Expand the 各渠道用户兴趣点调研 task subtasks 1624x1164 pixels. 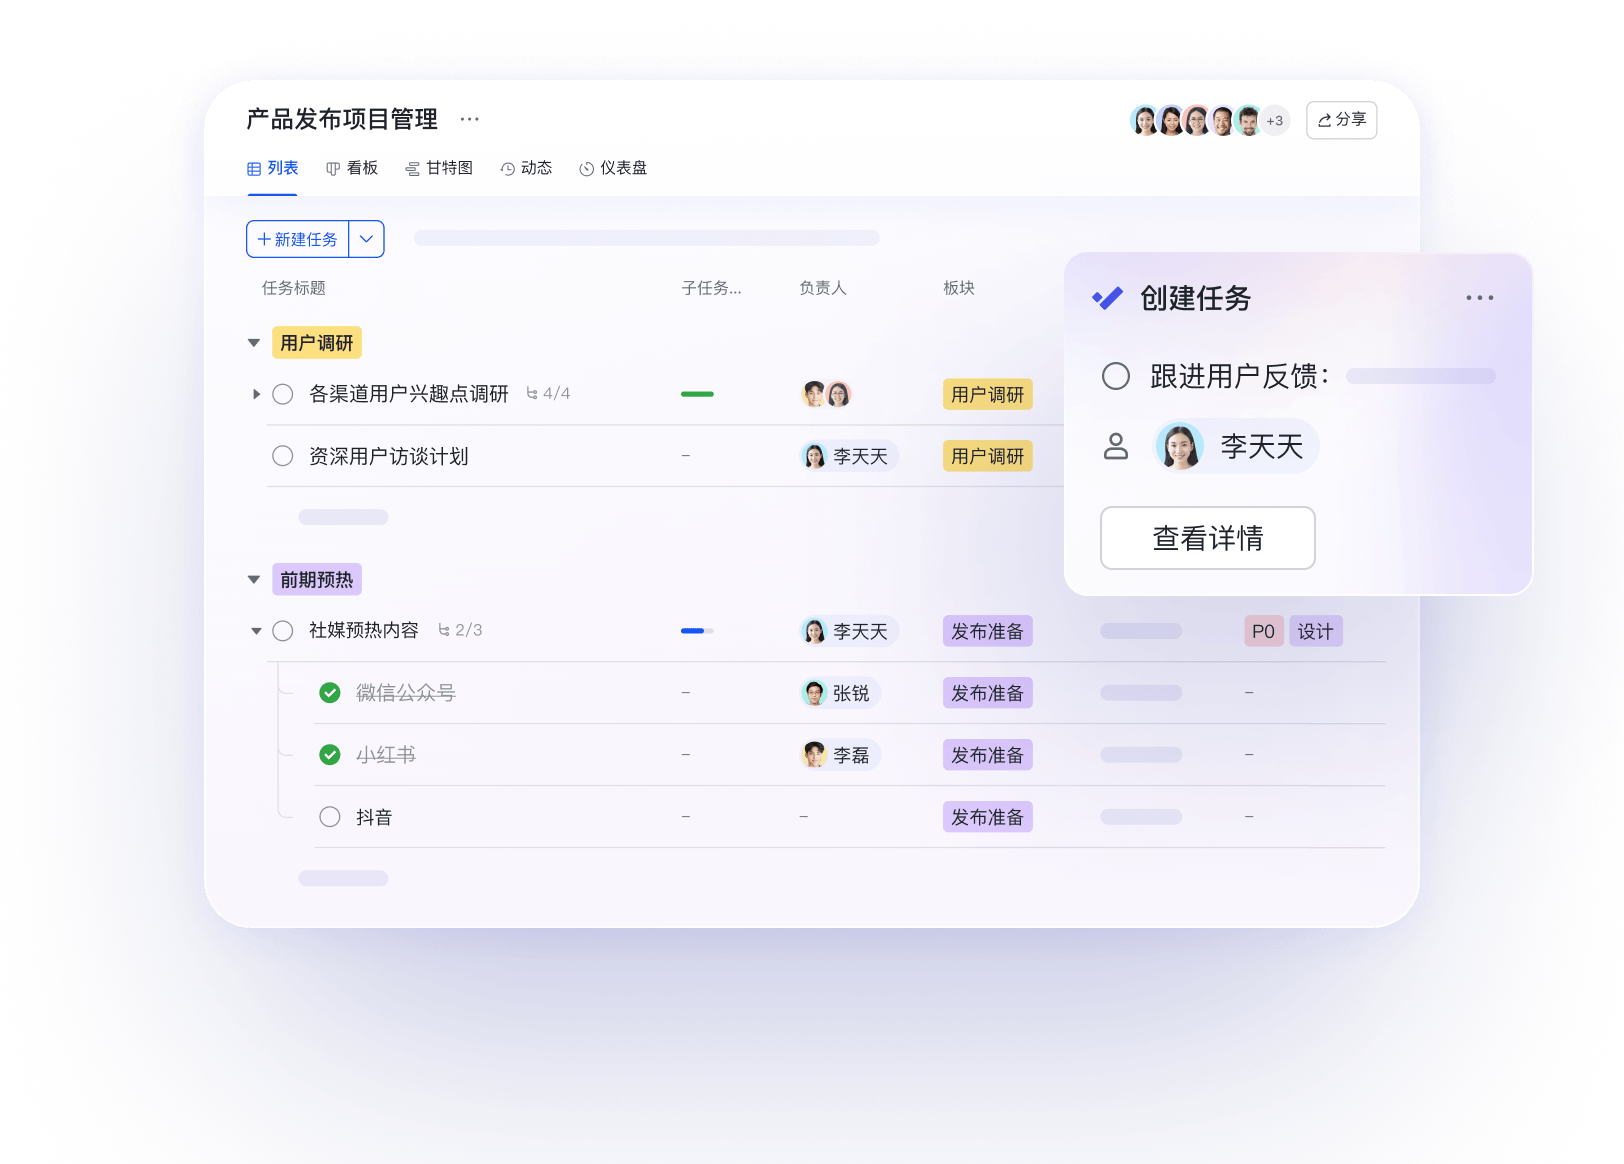point(256,394)
